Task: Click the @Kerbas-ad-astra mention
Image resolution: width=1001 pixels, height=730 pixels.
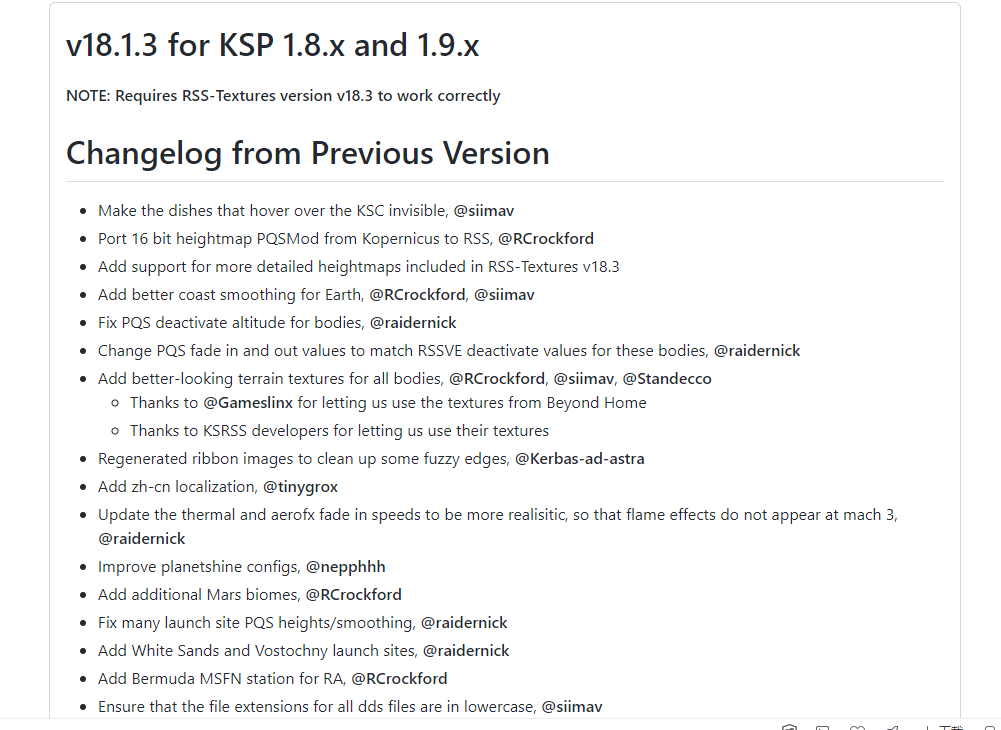Action: click(x=580, y=458)
